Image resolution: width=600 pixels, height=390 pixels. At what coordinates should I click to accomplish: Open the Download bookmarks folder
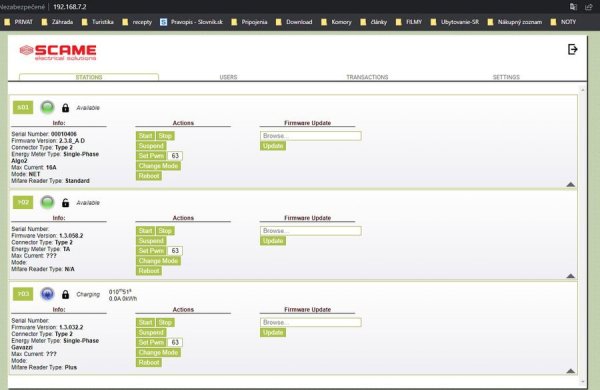pos(294,22)
